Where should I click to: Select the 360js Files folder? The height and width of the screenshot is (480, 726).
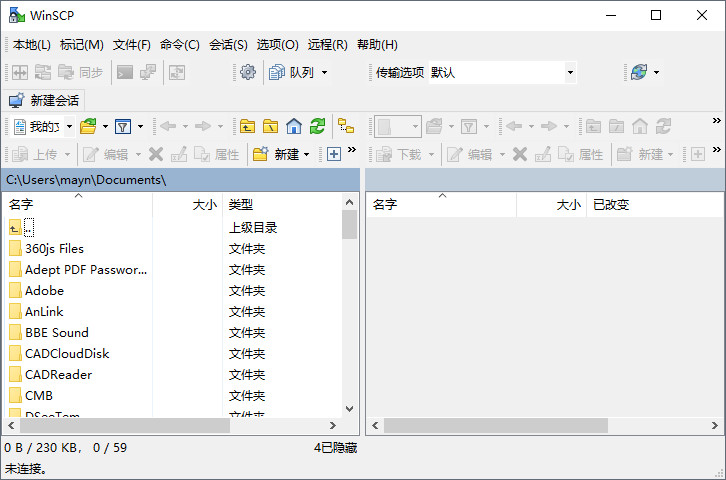(47, 249)
